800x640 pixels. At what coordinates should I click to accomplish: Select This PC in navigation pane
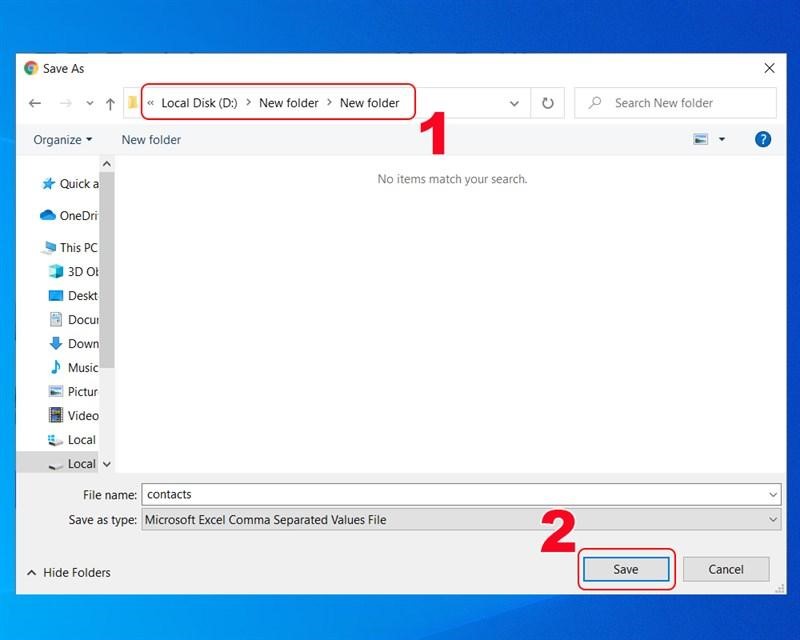point(69,248)
